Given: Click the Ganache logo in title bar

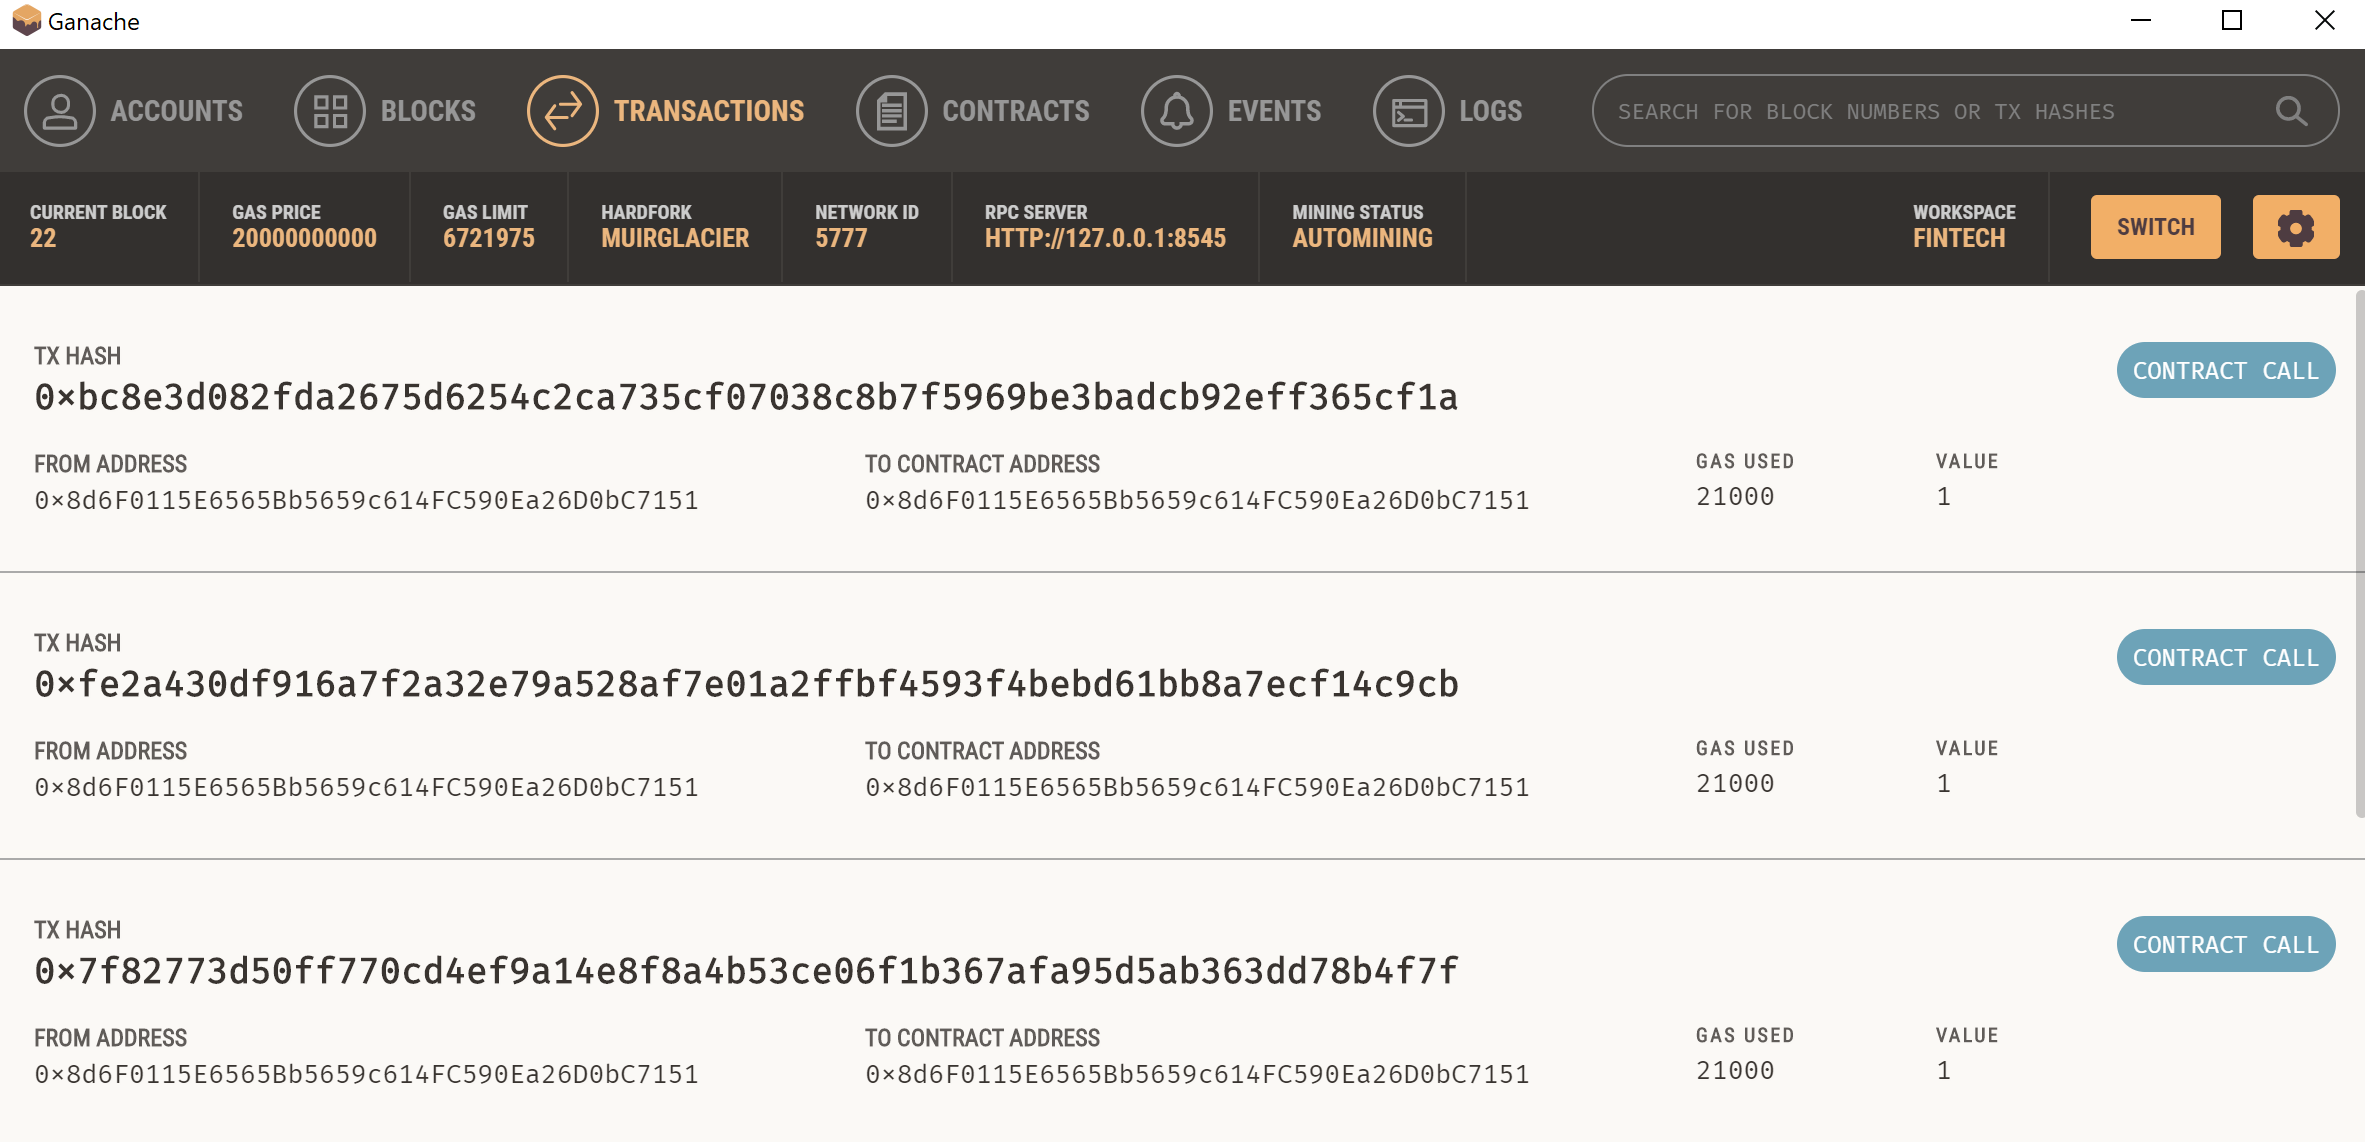Looking at the screenshot, I should point(26,21).
